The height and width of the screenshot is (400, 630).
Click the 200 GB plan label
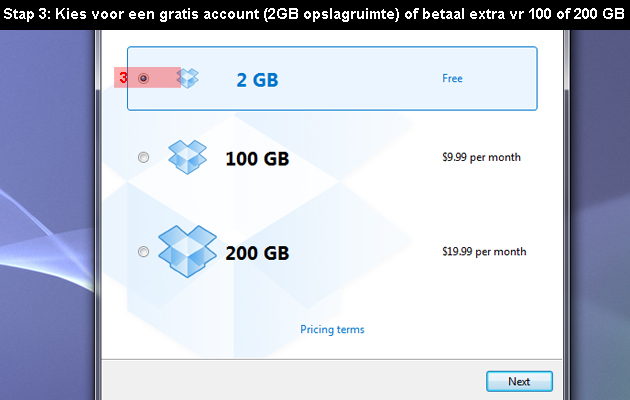[257, 253]
